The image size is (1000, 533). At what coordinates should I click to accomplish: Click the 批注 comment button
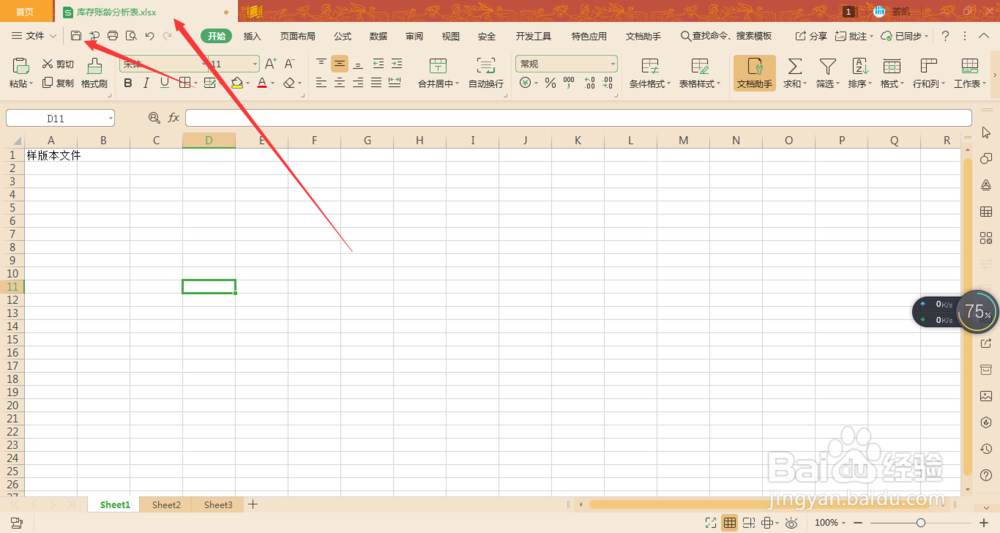853,36
